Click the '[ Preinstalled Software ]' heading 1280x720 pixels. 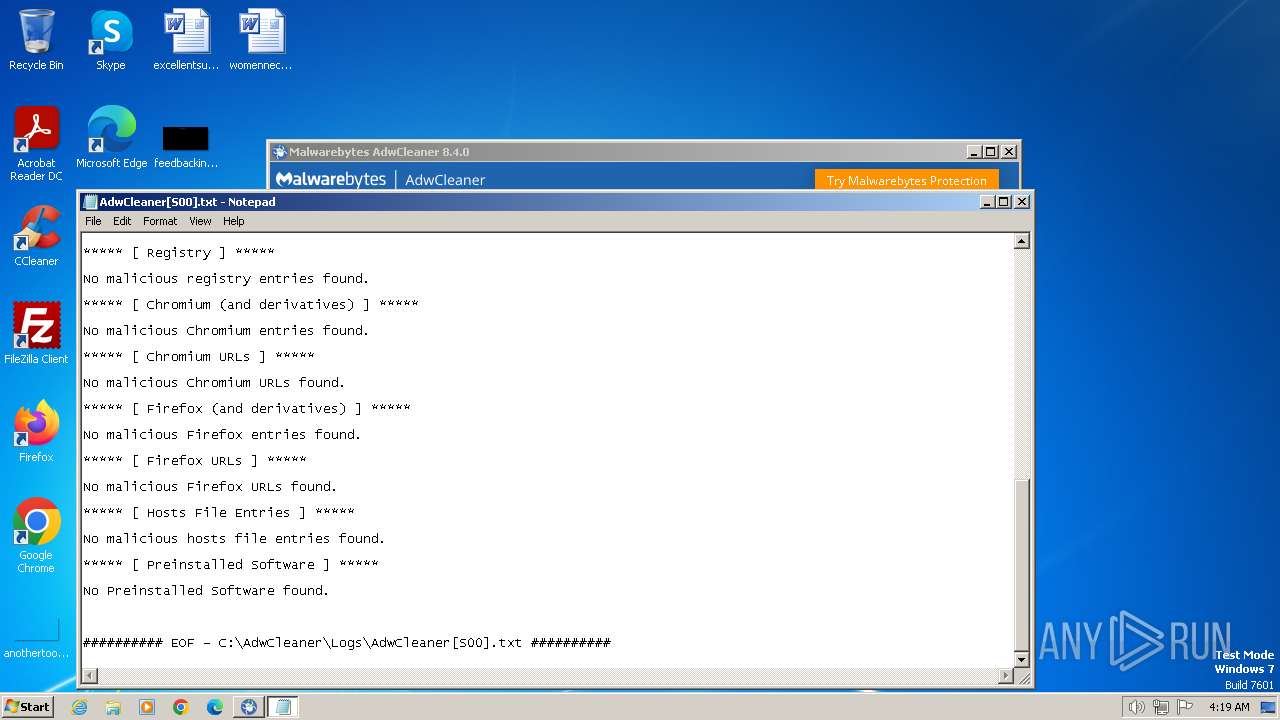(x=231, y=565)
